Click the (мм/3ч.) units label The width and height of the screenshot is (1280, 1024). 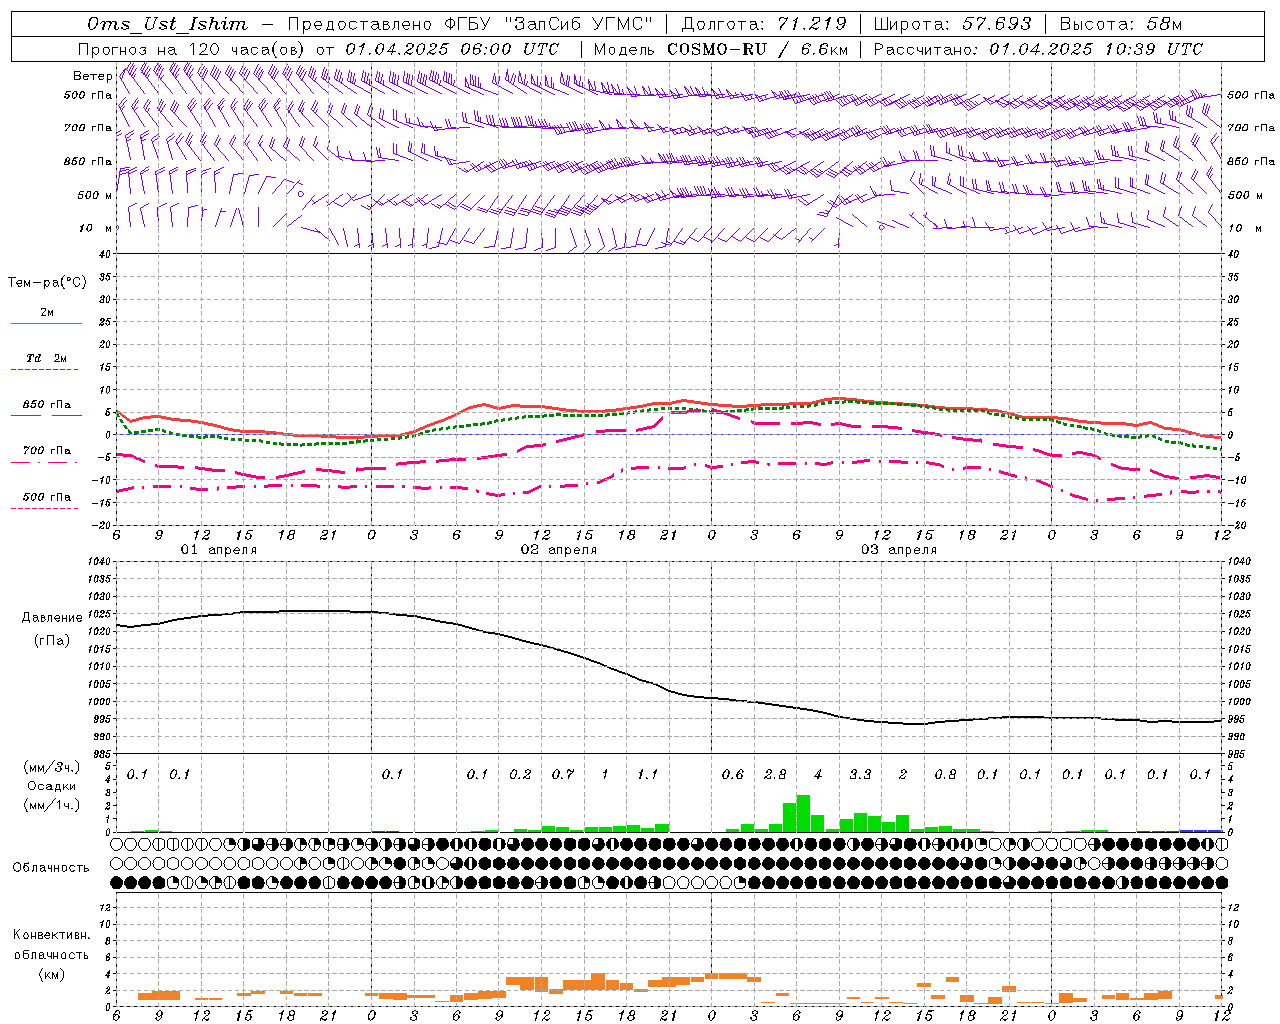52,767
